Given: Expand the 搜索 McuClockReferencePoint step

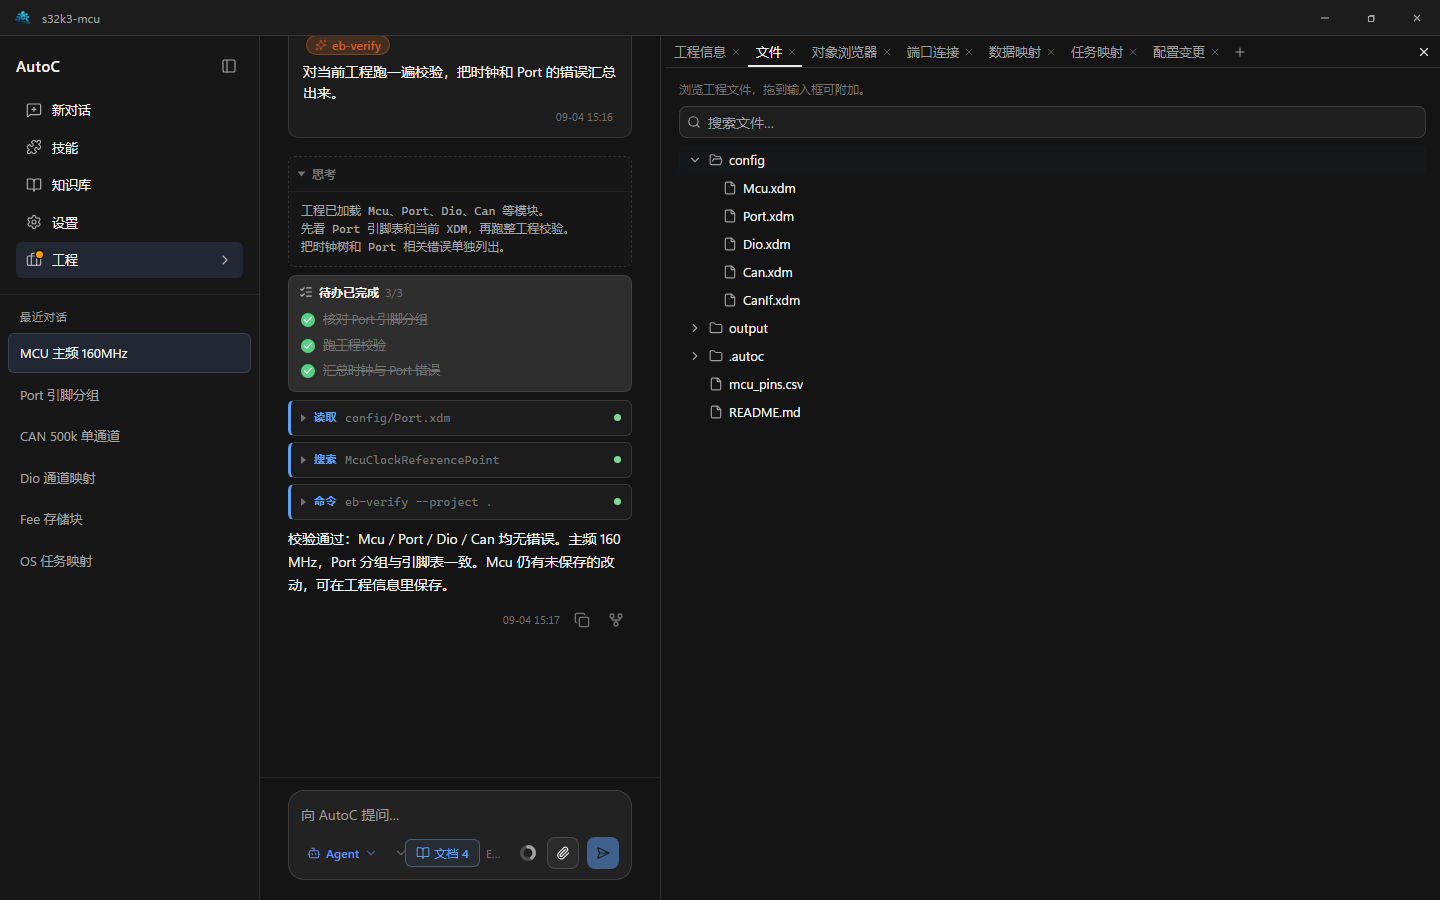Looking at the screenshot, I should point(460,460).
